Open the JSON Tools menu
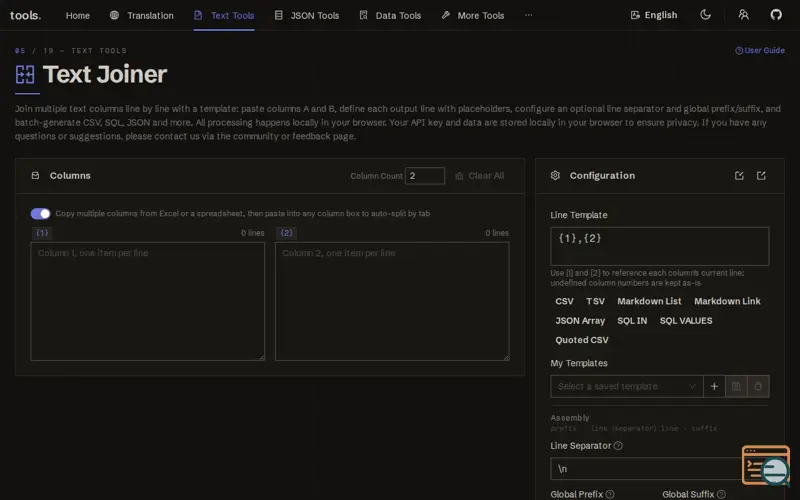800x500 pixels. [x=307, y=15]
